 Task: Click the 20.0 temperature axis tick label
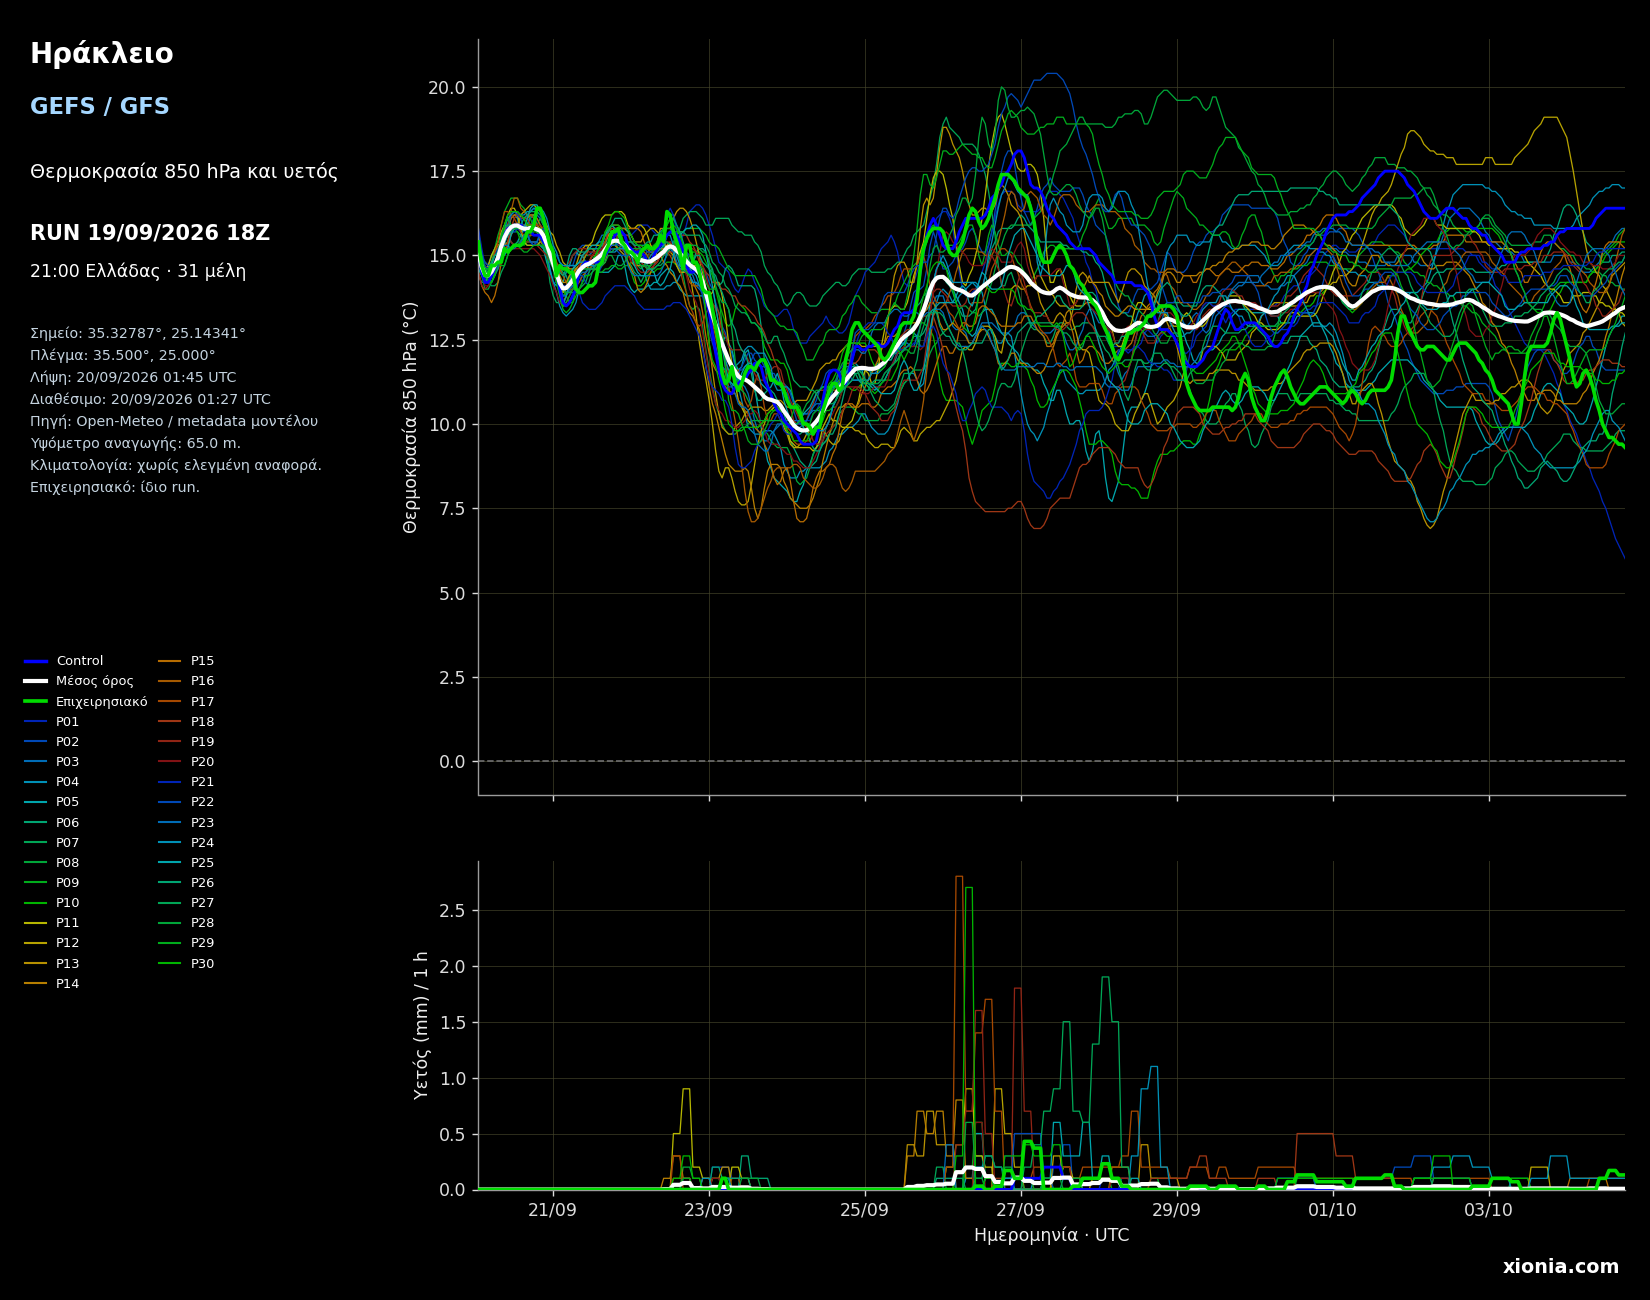click(447, 88)
